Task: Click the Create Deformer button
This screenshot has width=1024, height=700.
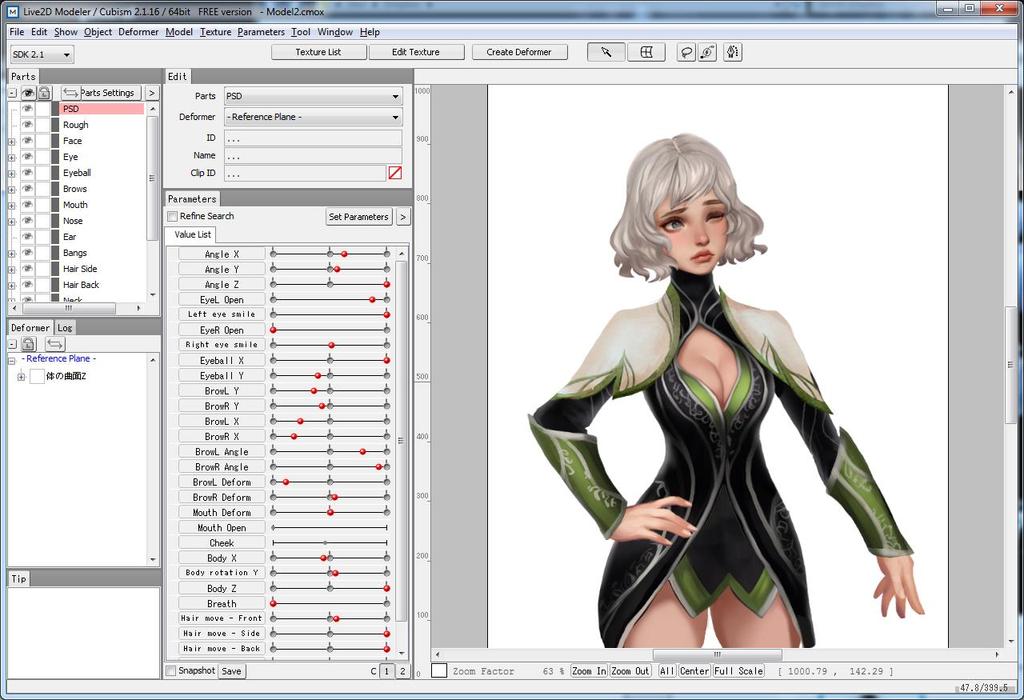Action: point(519,52)
